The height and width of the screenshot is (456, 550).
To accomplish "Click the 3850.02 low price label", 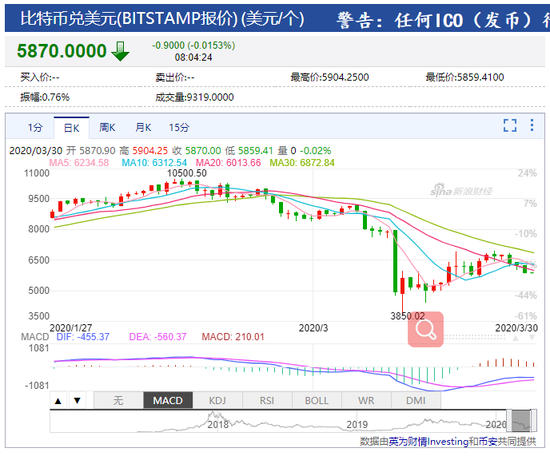I will (408, 316).
